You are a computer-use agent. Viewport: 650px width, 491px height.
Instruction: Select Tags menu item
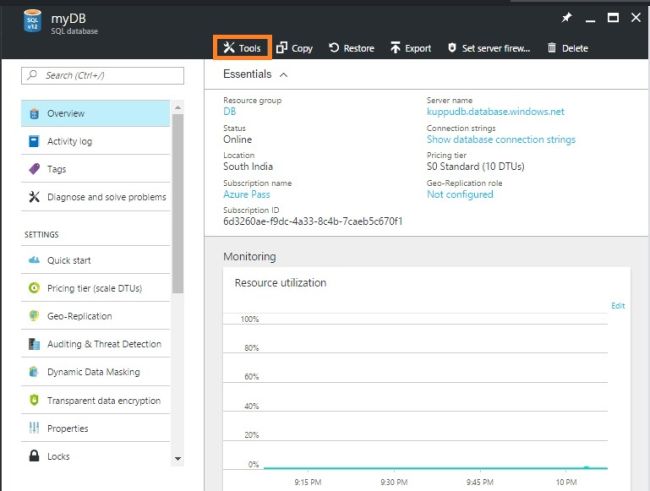point(56,169)
